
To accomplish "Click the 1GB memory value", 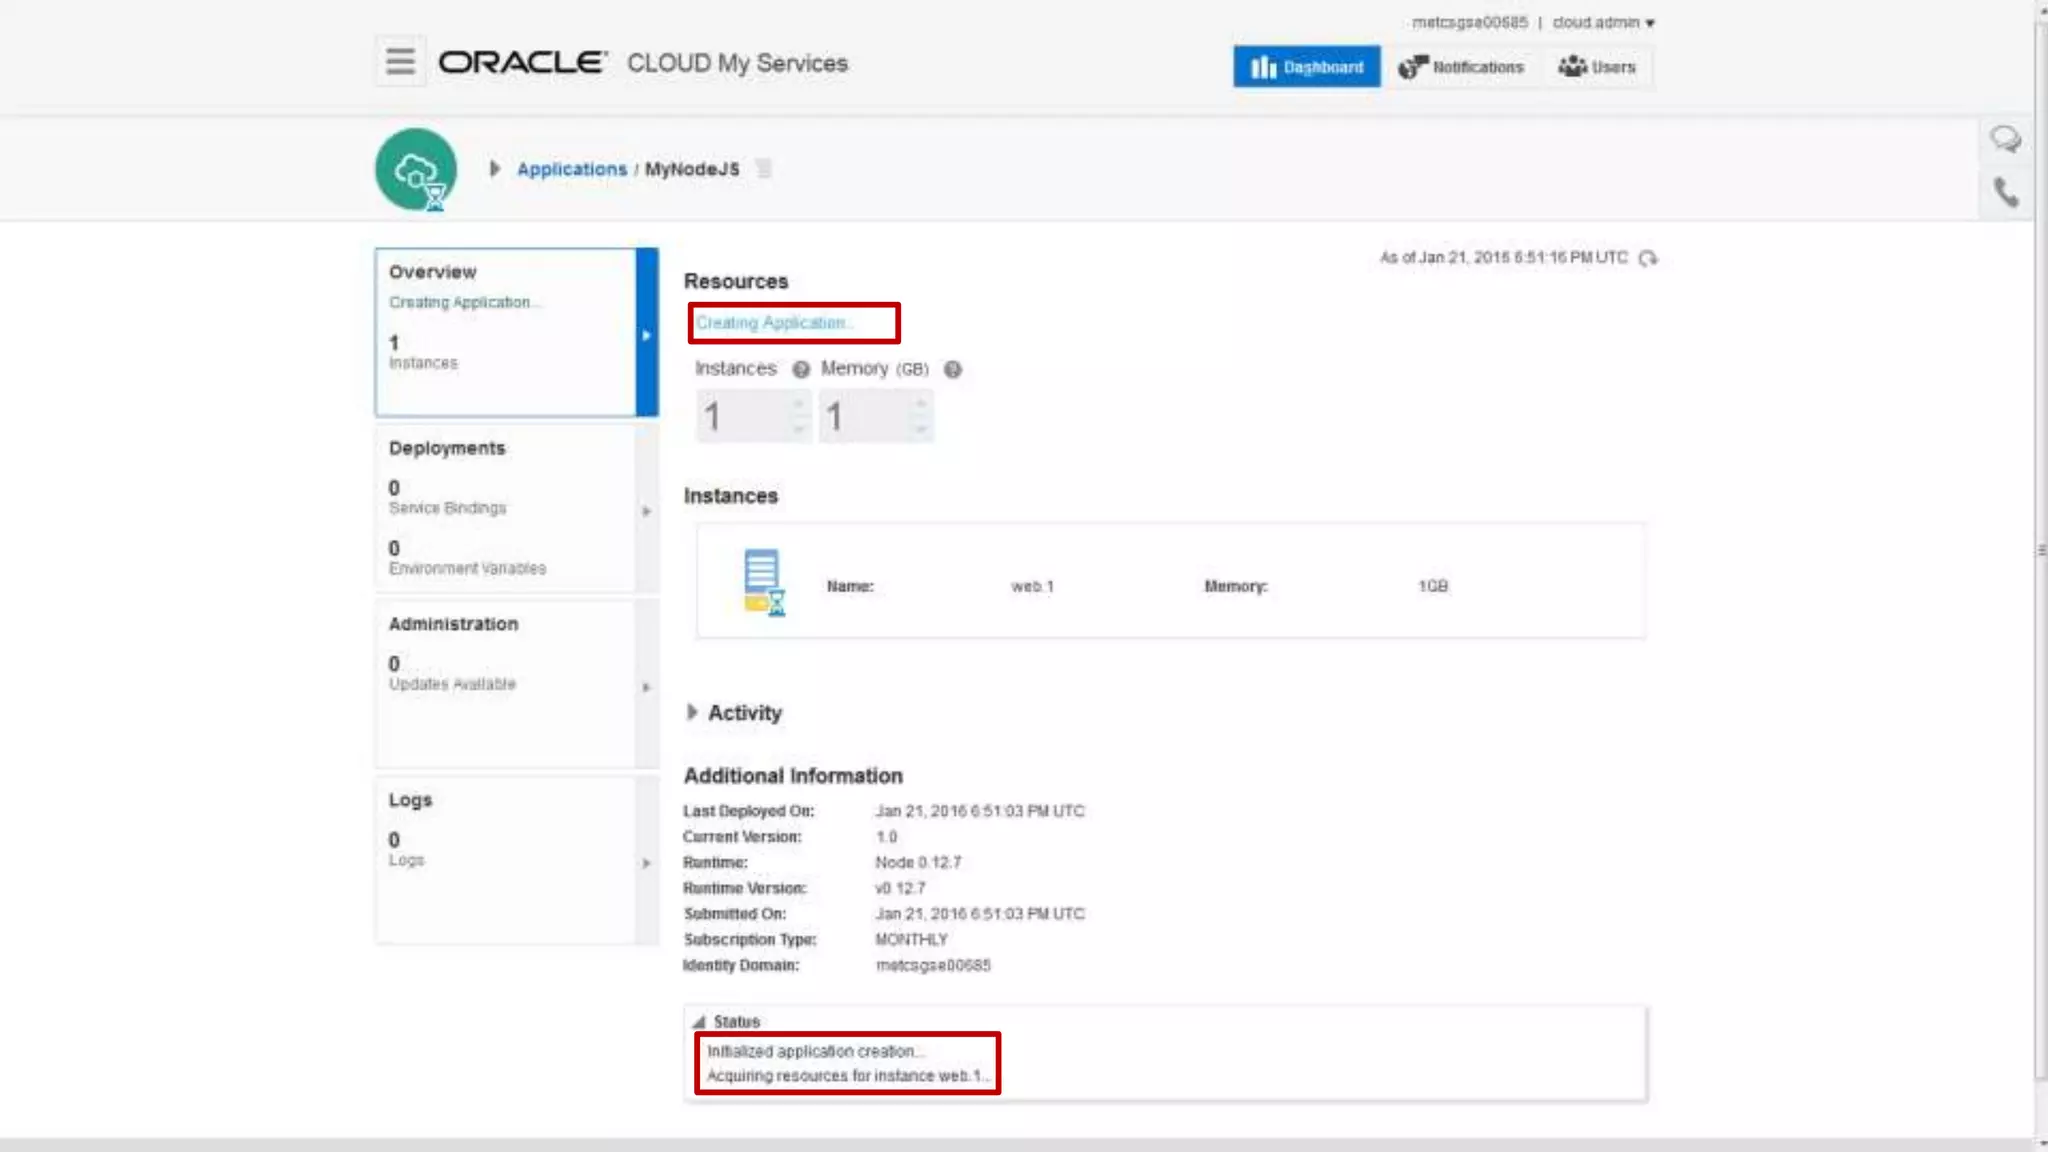I will [1433, 586].
